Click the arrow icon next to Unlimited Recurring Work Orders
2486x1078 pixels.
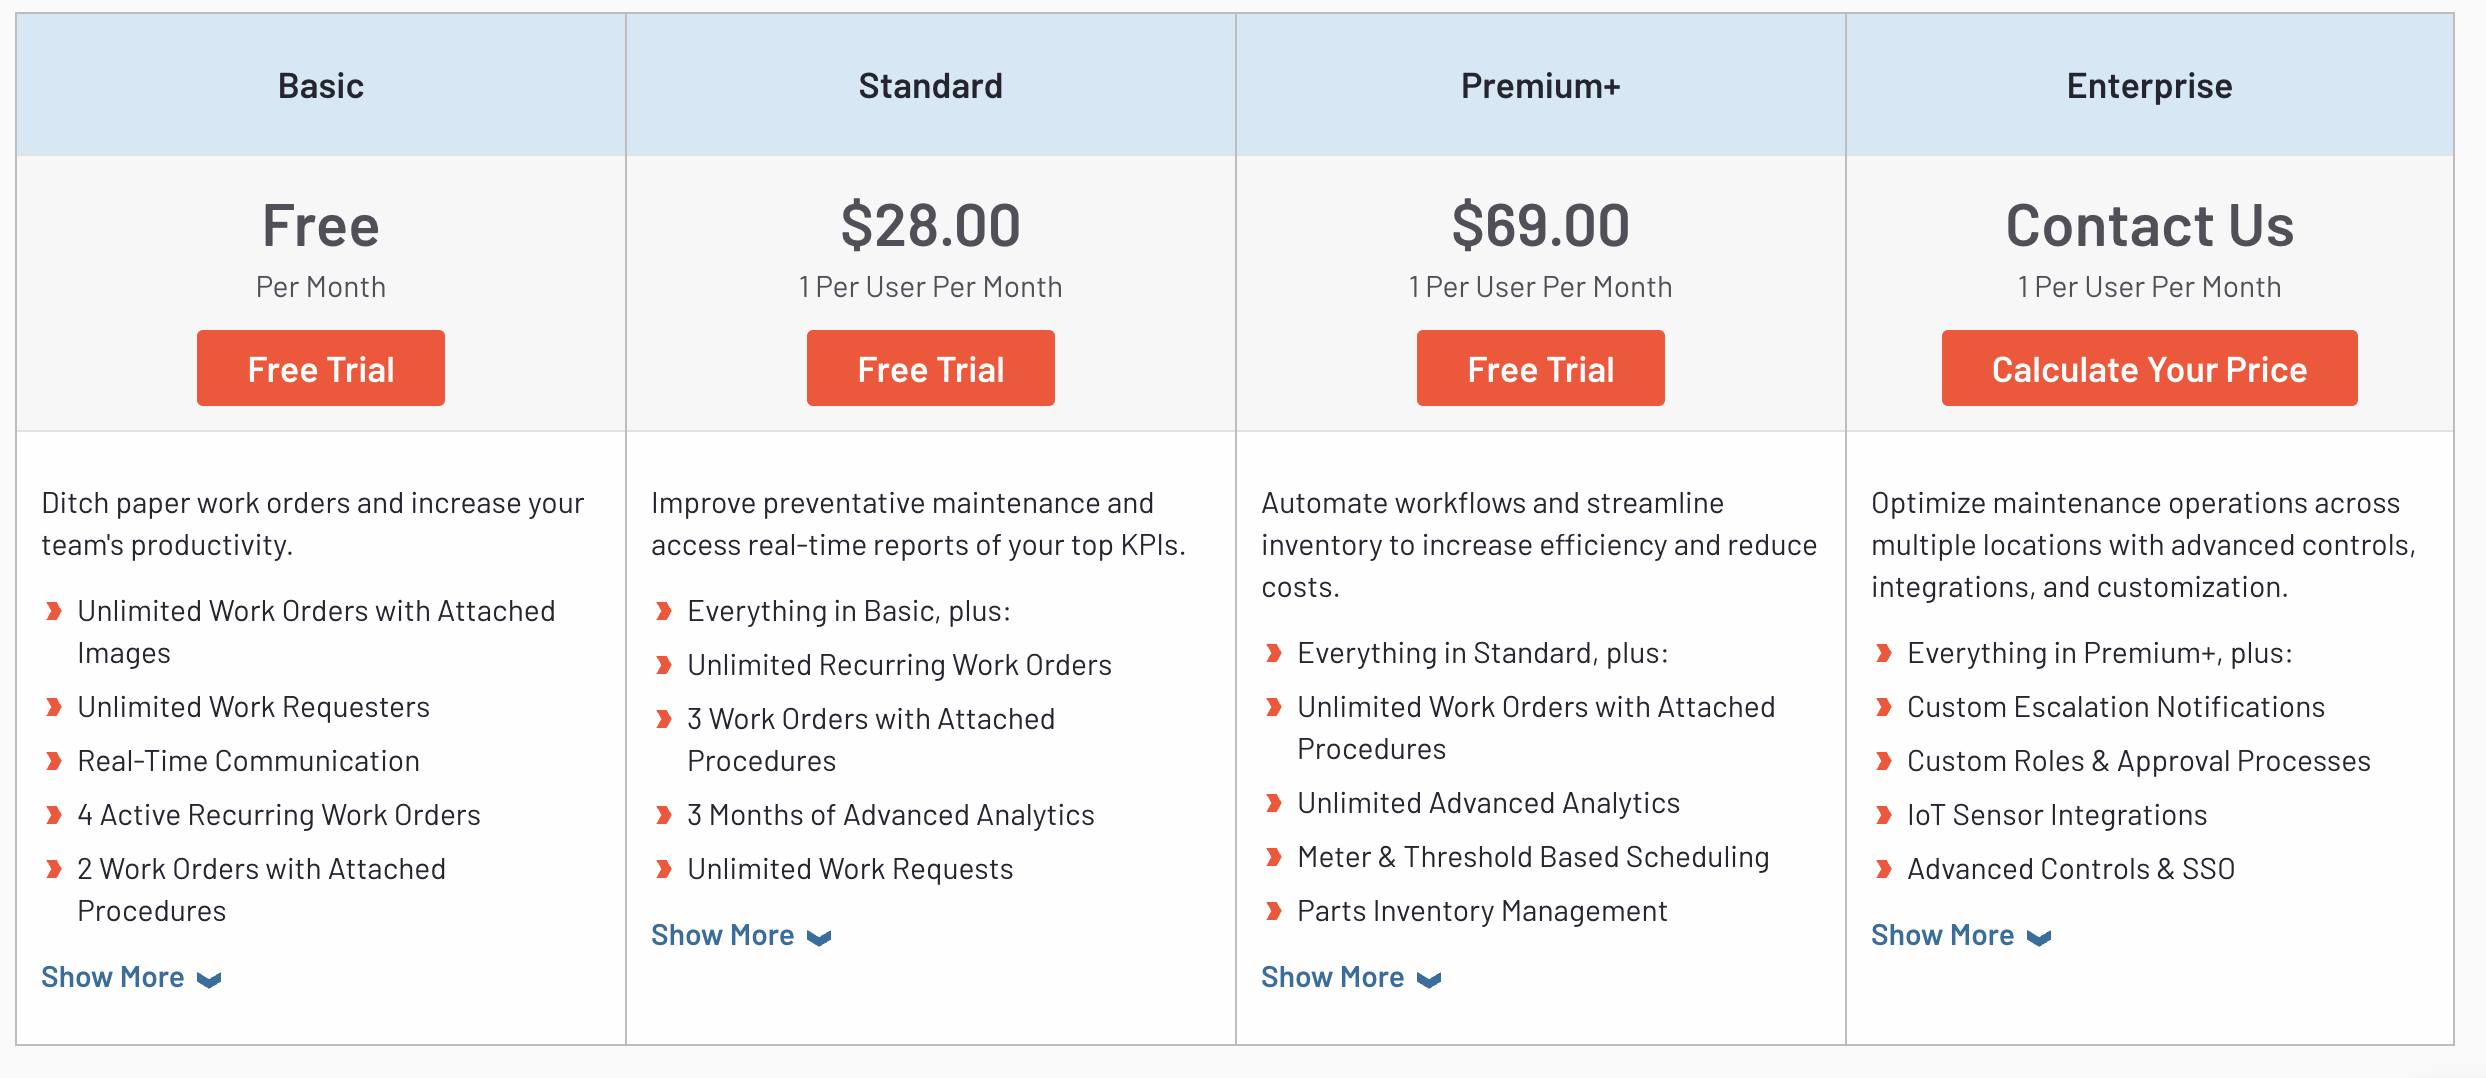[x=663, y=664]
